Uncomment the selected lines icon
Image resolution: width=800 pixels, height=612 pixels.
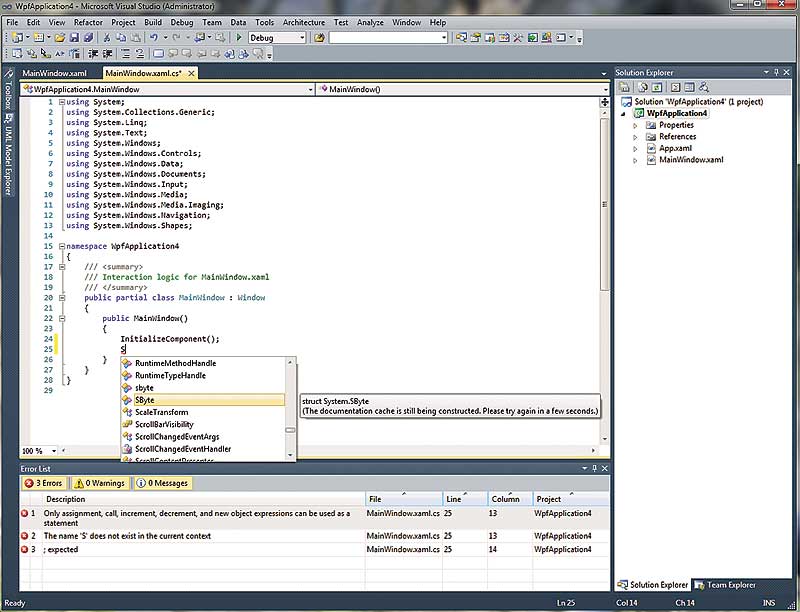(x=139, y=54)
